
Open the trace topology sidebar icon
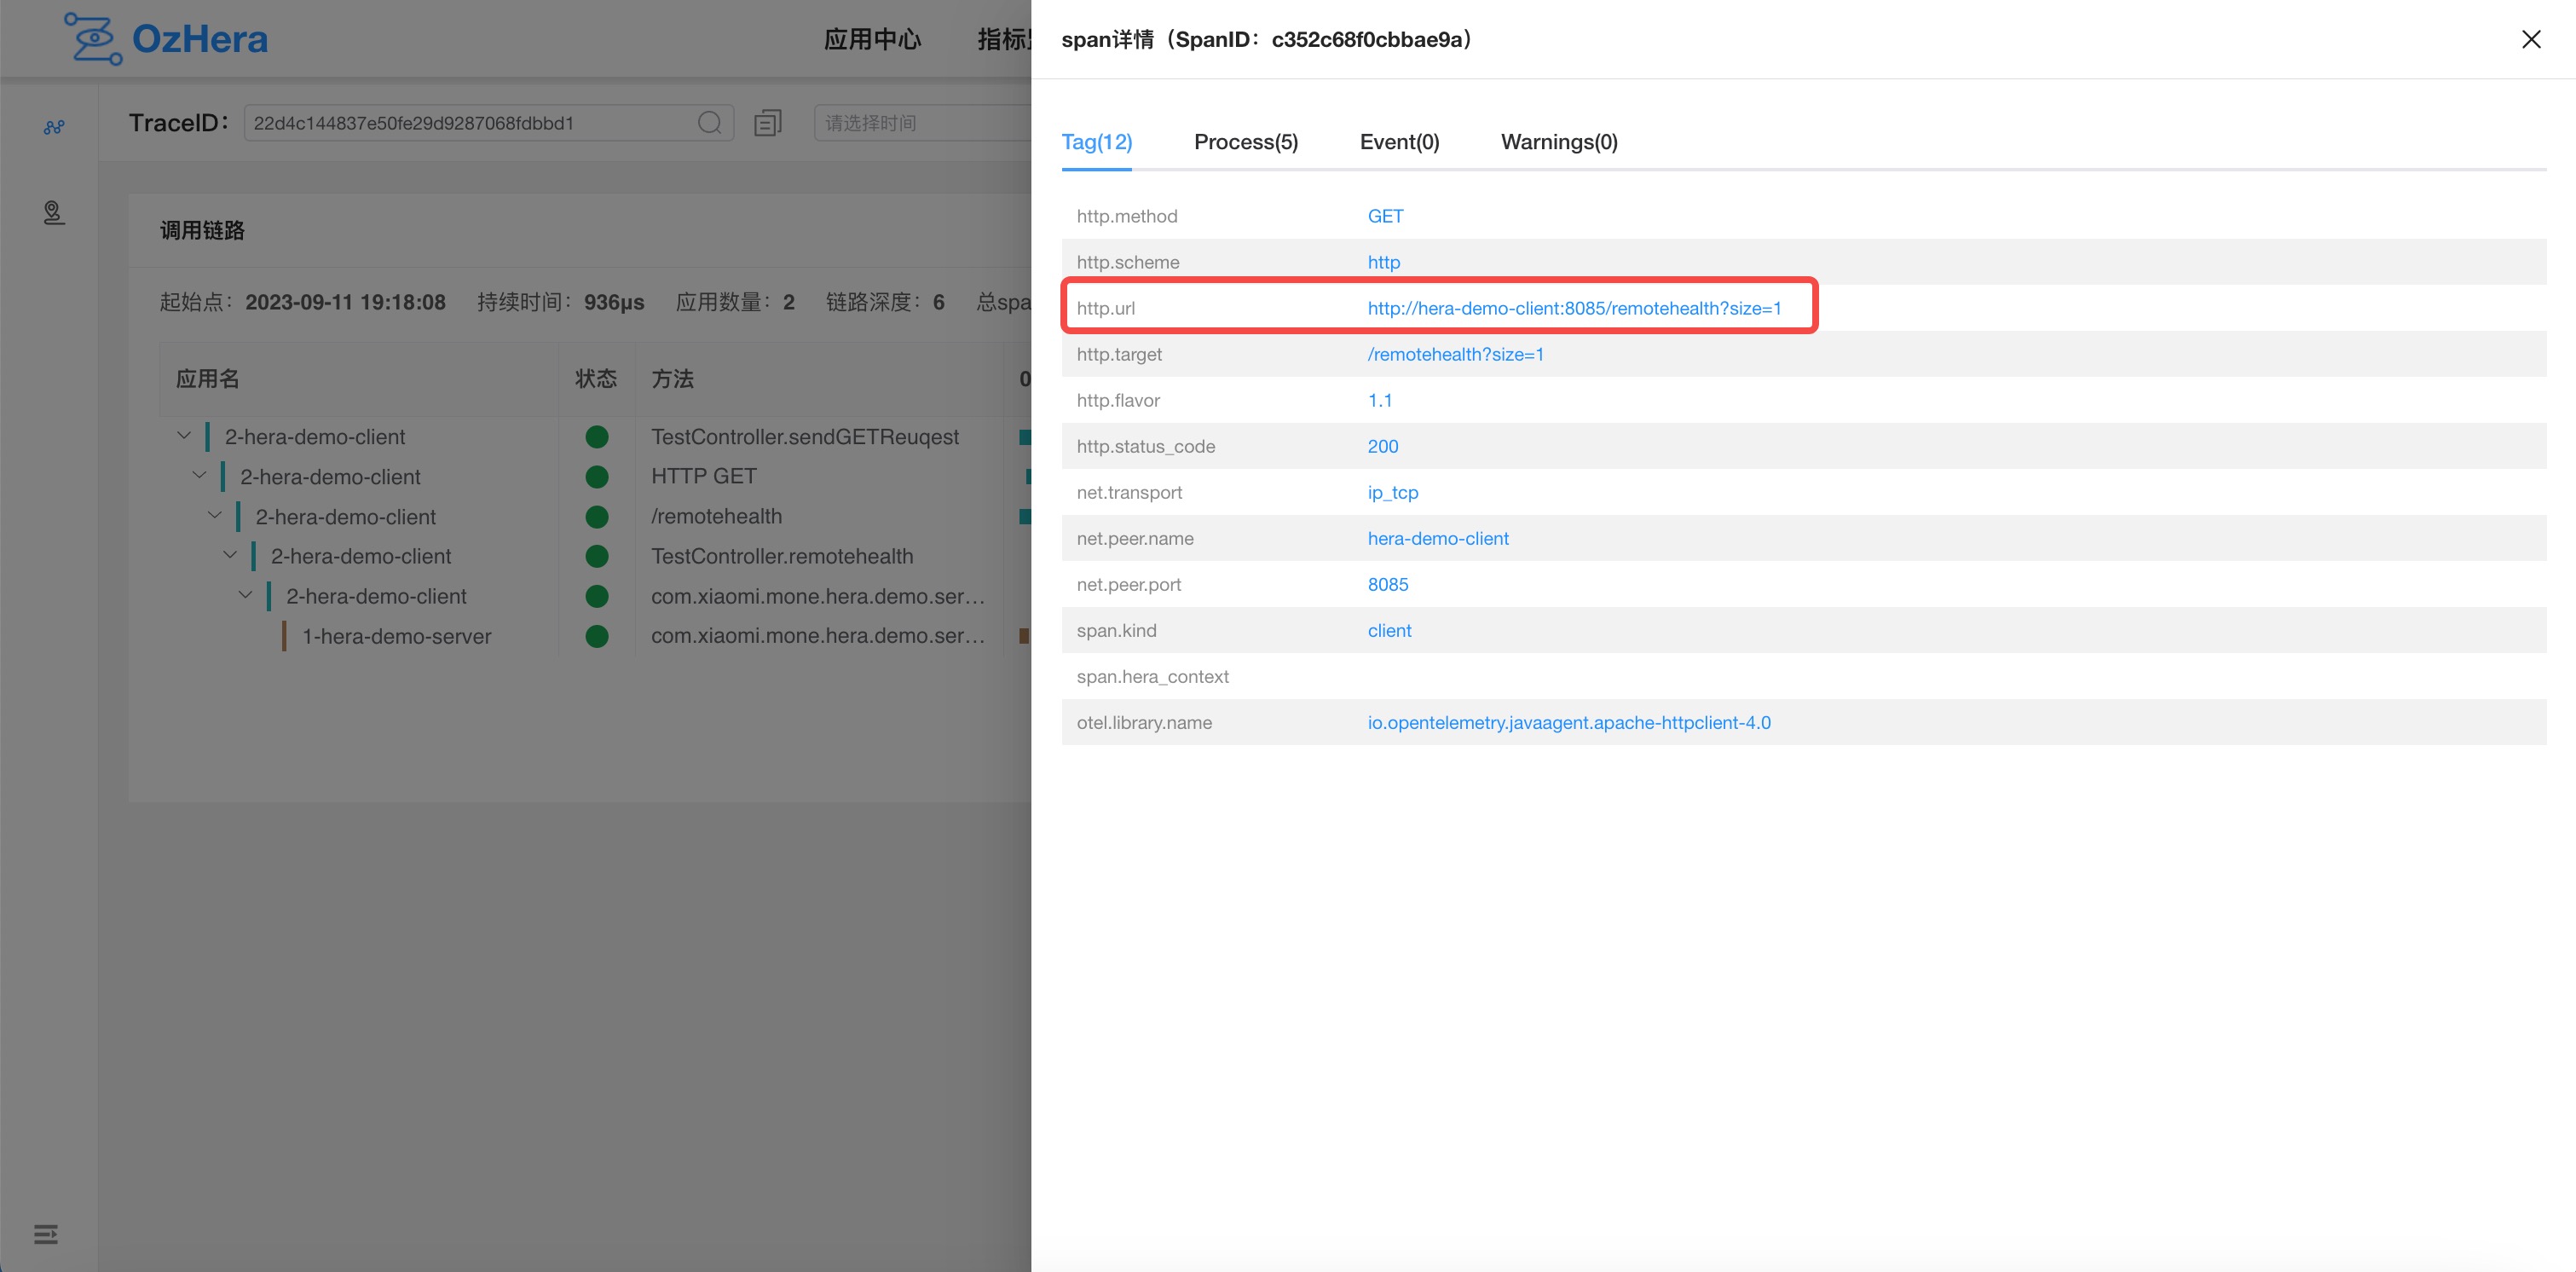[54, 127]
